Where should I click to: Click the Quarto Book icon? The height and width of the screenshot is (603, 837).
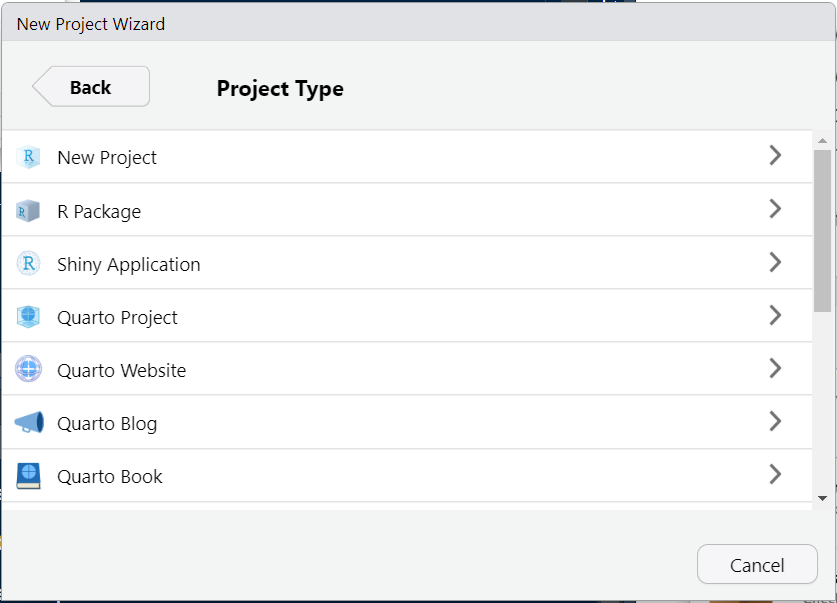[x=28, y=476]
